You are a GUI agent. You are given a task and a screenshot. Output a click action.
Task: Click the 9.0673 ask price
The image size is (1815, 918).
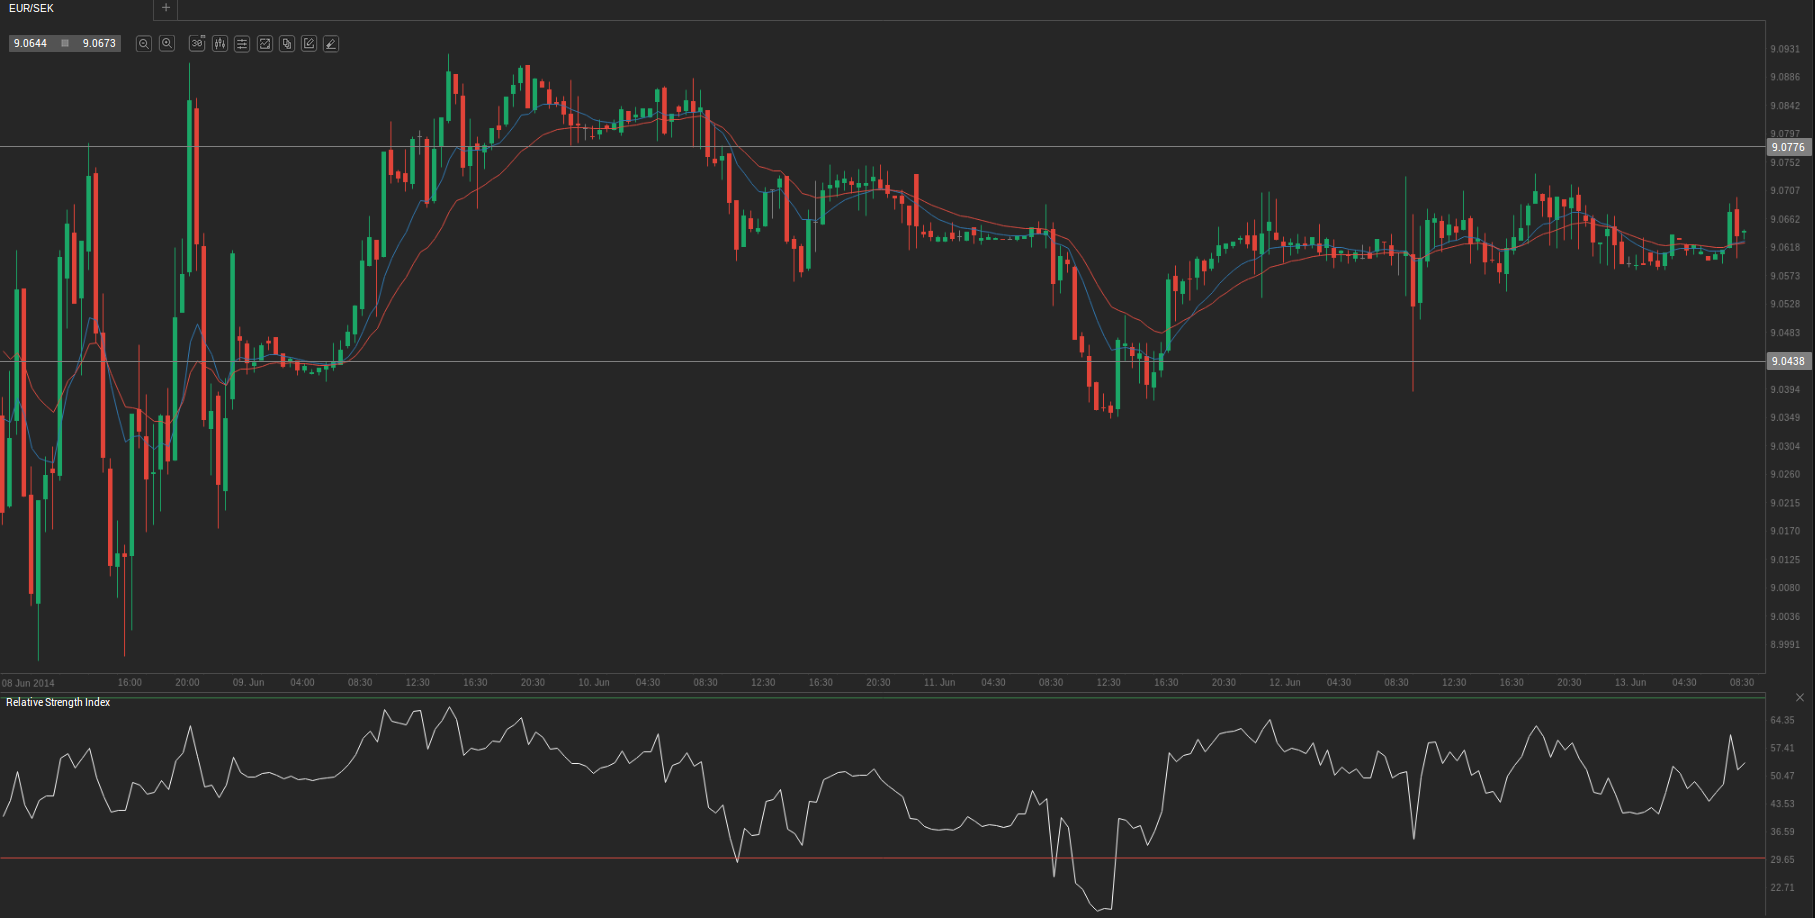99,44
